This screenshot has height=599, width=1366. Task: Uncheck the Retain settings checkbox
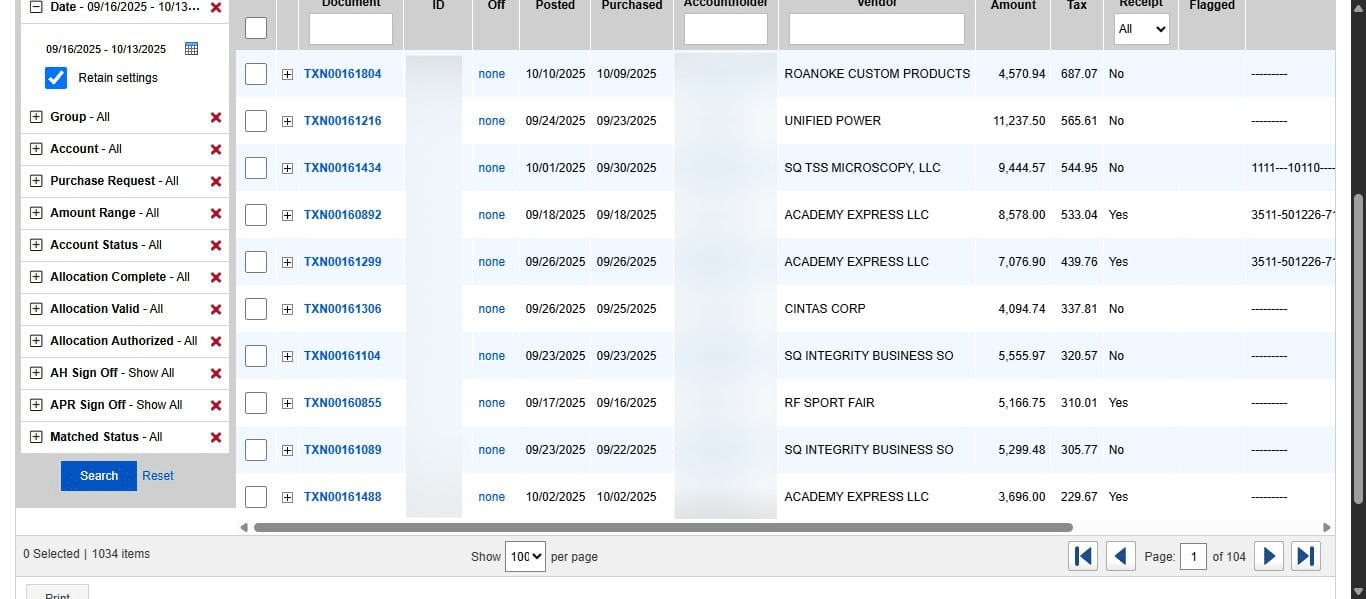coord(55,77)
